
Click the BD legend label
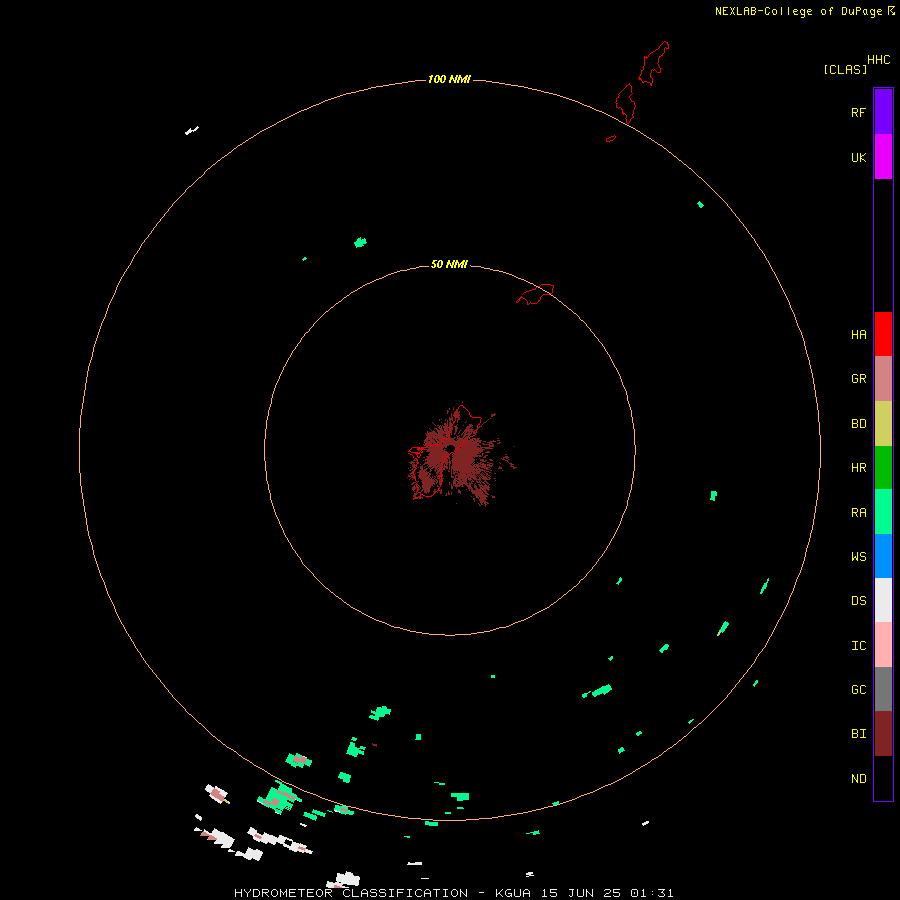pyautogui.click(x=859, y=424)
